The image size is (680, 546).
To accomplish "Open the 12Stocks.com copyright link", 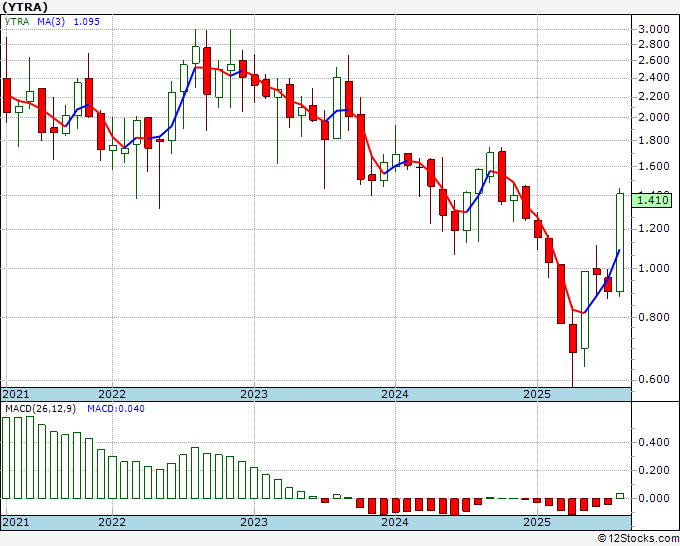I will click(638, 538).
